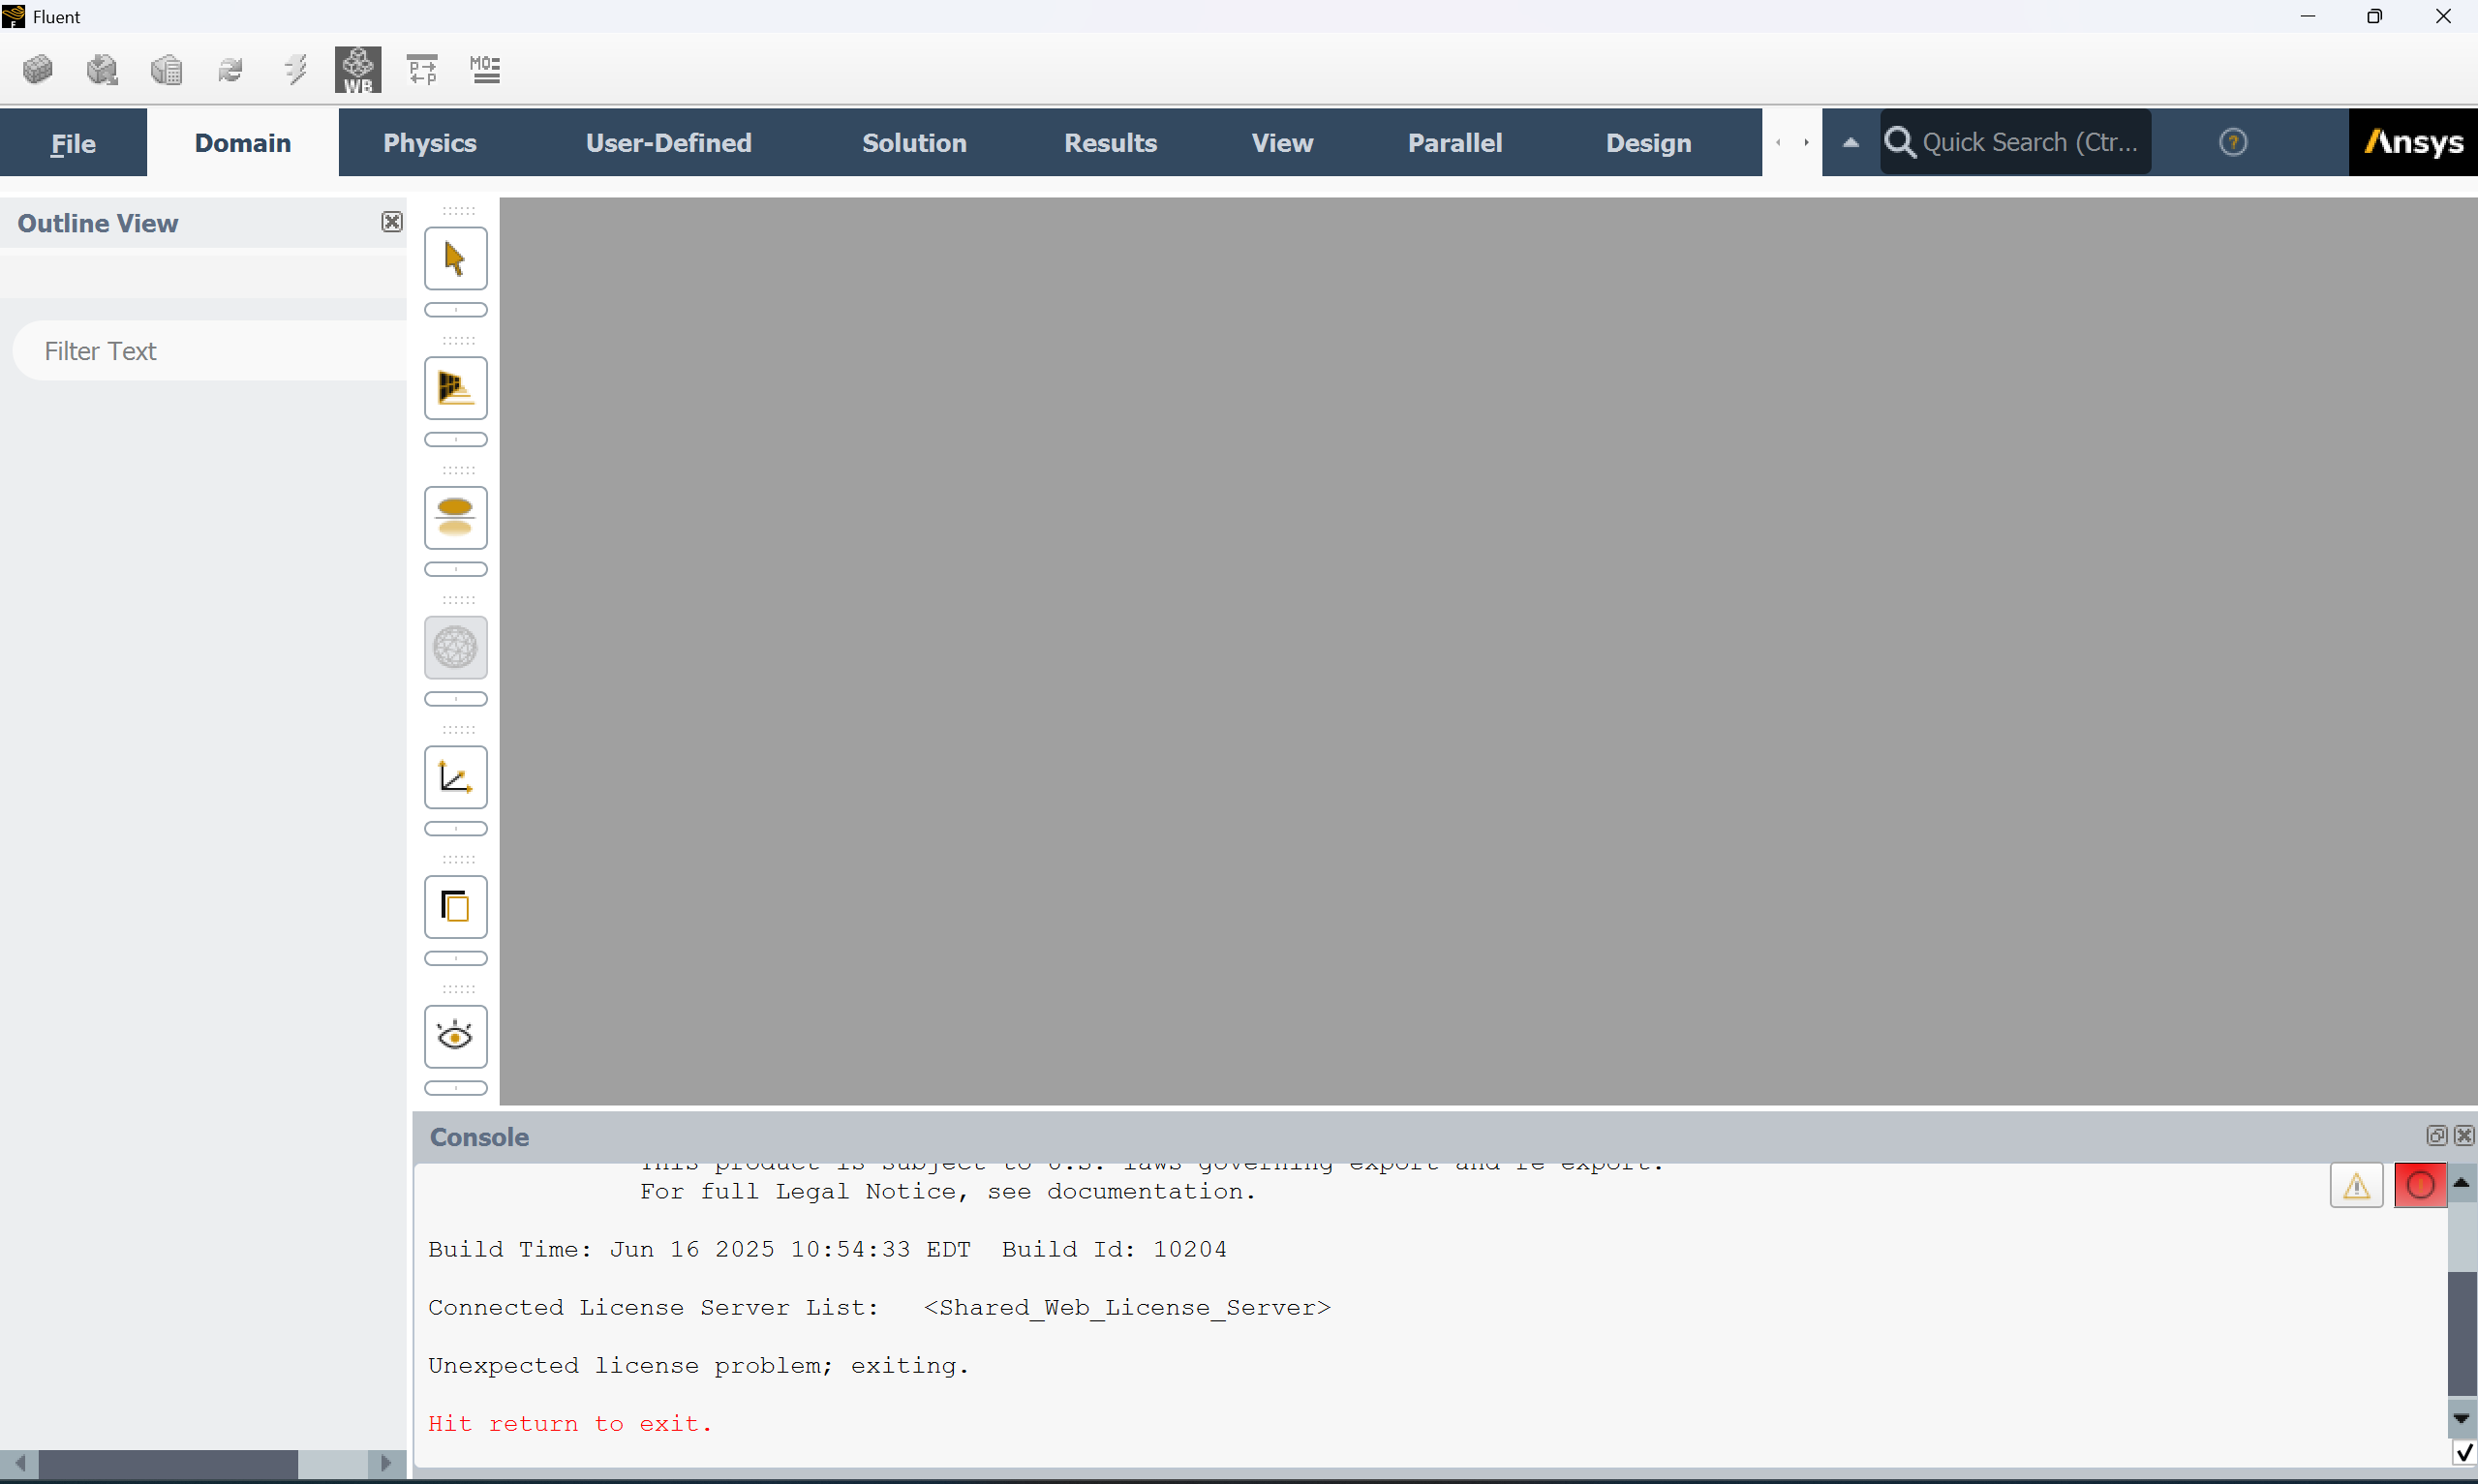Image resolution: width=2478 pixels, height=1484 pixels.
Task: Expand options bar below eye tool
Action: coord(455,1088)
